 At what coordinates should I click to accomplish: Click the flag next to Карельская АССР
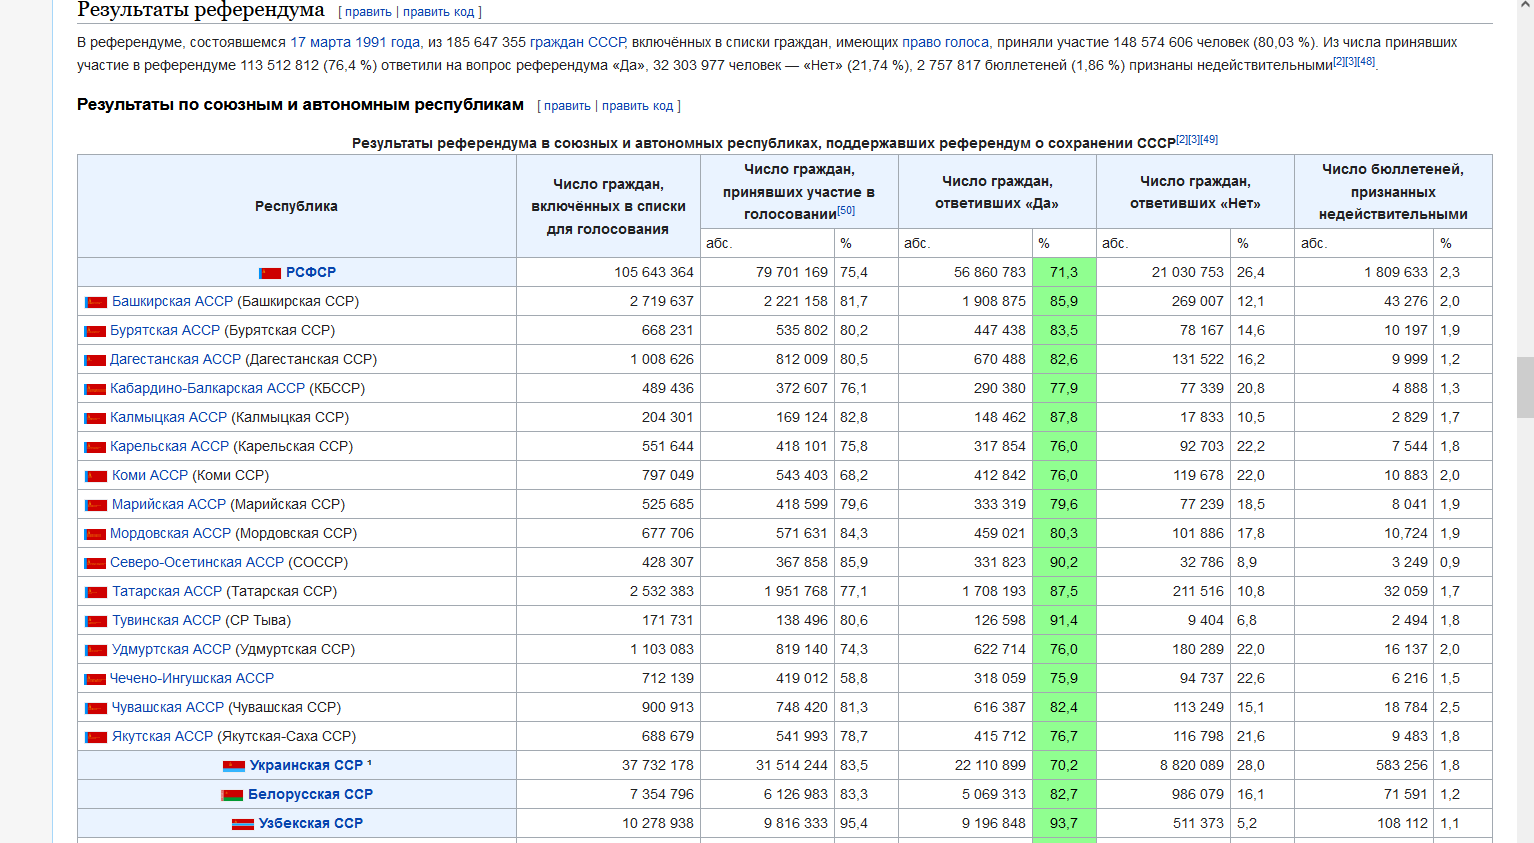(96, 447)
